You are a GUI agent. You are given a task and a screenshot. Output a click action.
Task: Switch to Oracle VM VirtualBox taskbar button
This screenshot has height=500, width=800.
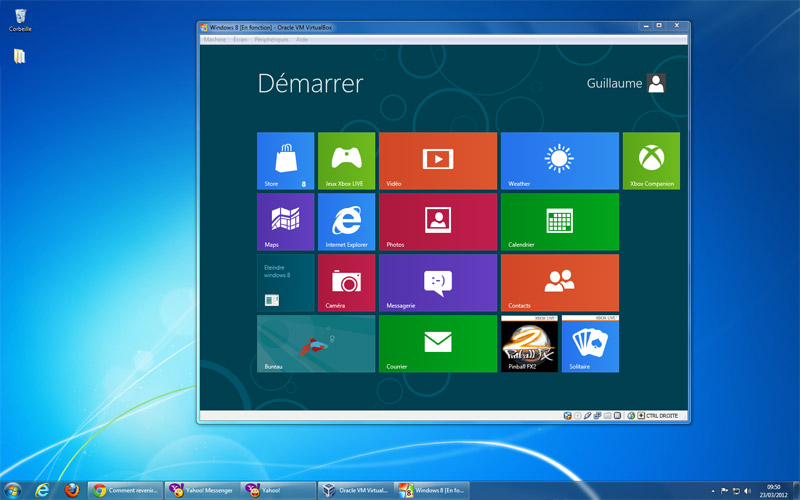coord(356,490)
